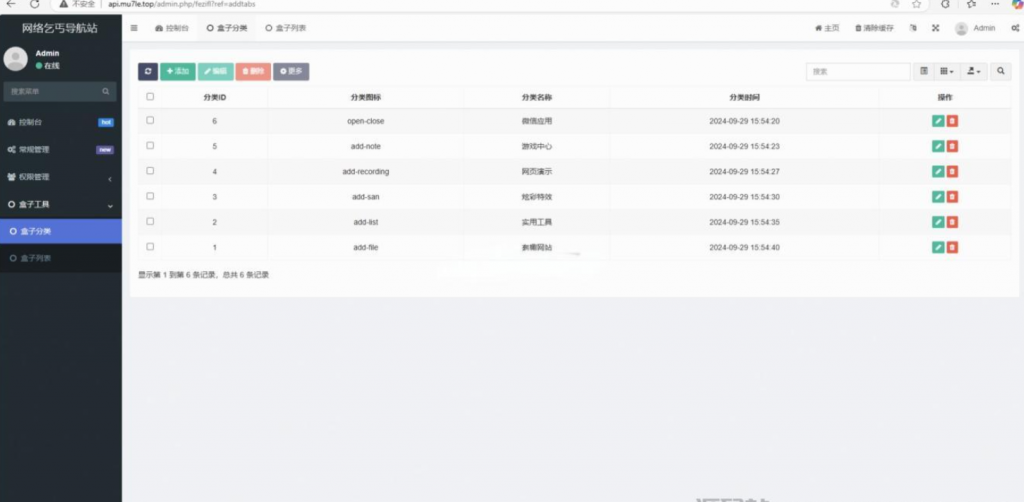Toggle the sidebar hamburger menu icon
This screenshot has height=502, width=1024.
[134, 28]
